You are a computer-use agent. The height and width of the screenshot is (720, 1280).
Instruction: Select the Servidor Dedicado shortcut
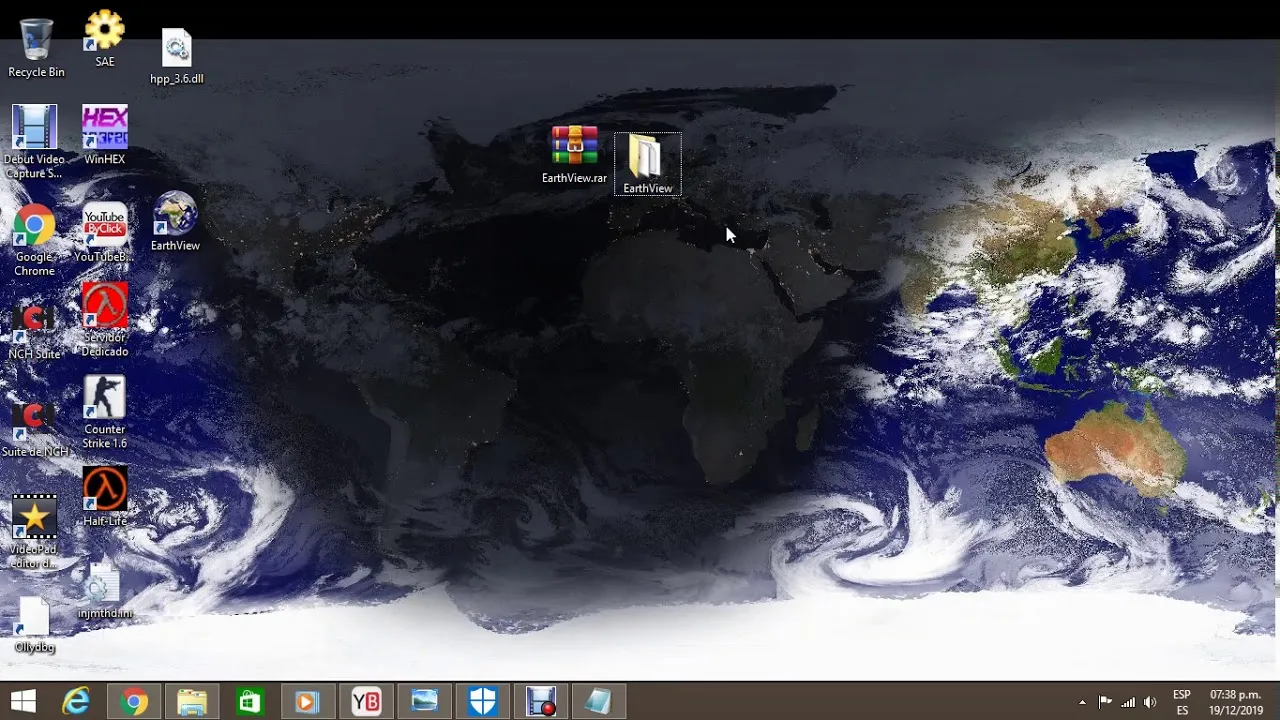click(x=105, y=320)
